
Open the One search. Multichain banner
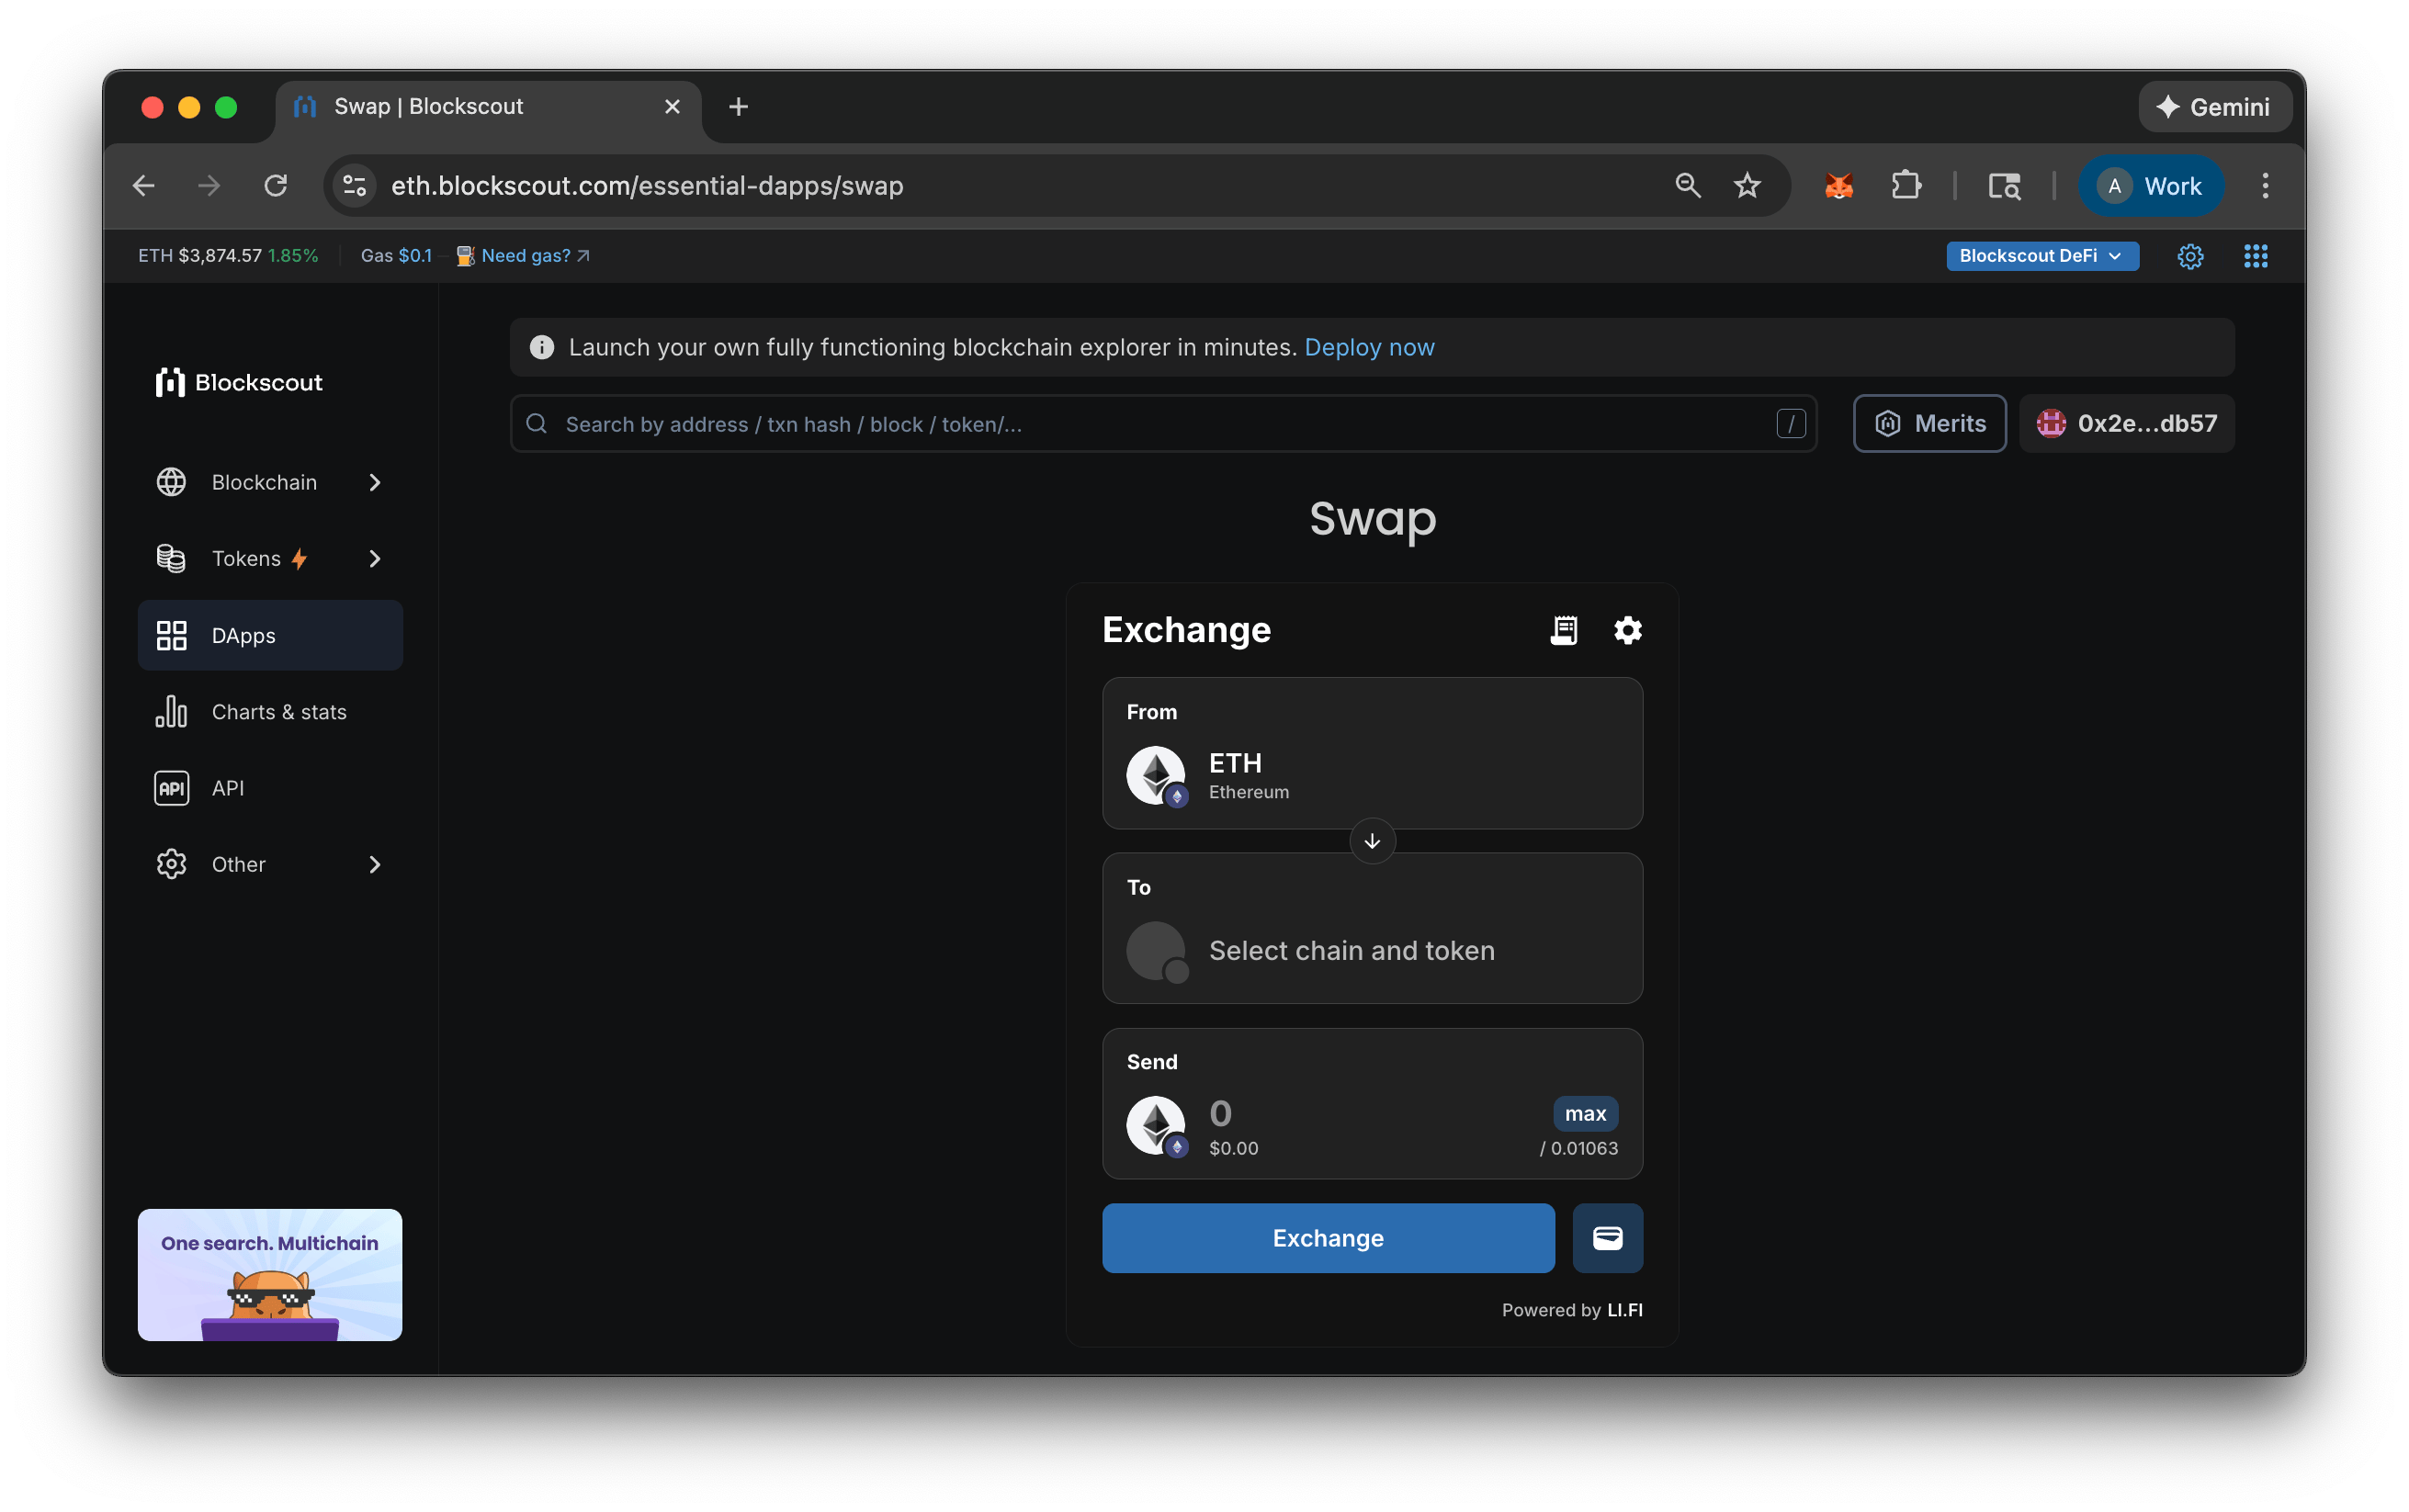tap(270, 1275)
